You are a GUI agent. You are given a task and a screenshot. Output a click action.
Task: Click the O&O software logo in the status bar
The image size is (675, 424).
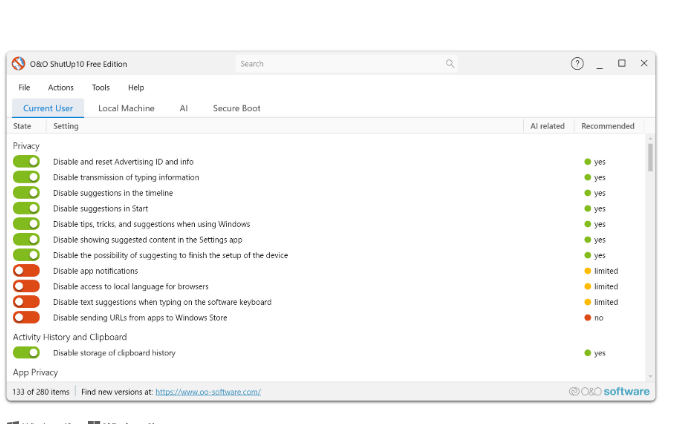pyautogui.click(x=609, y=391)
